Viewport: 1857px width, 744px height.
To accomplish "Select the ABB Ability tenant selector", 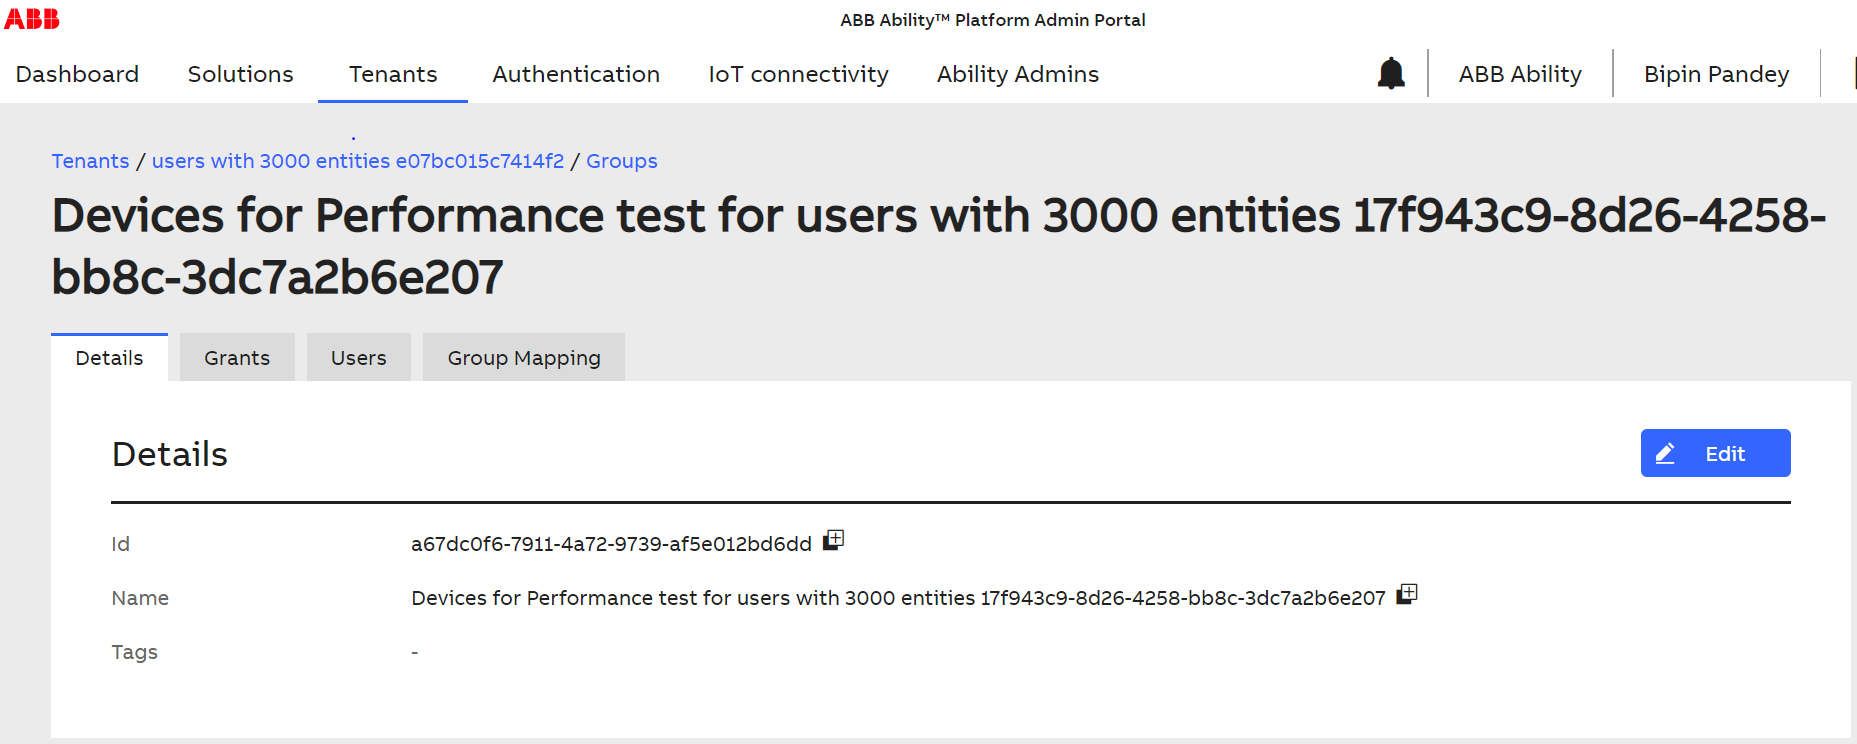I will click(1520, 74).
